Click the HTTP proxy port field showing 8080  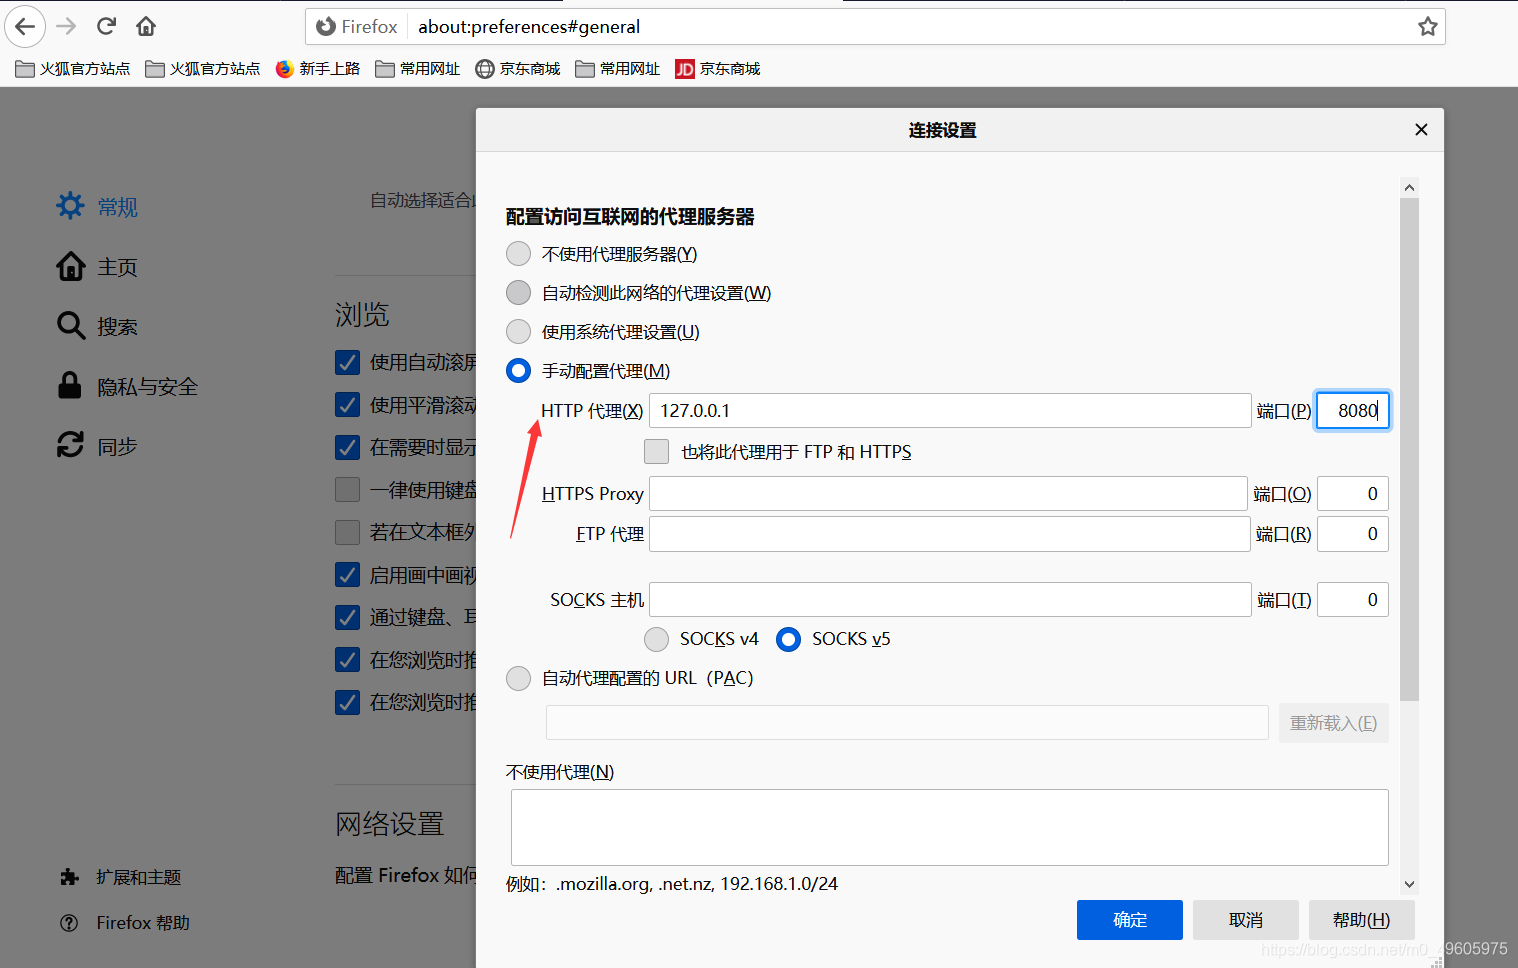tap(1353, 411)
